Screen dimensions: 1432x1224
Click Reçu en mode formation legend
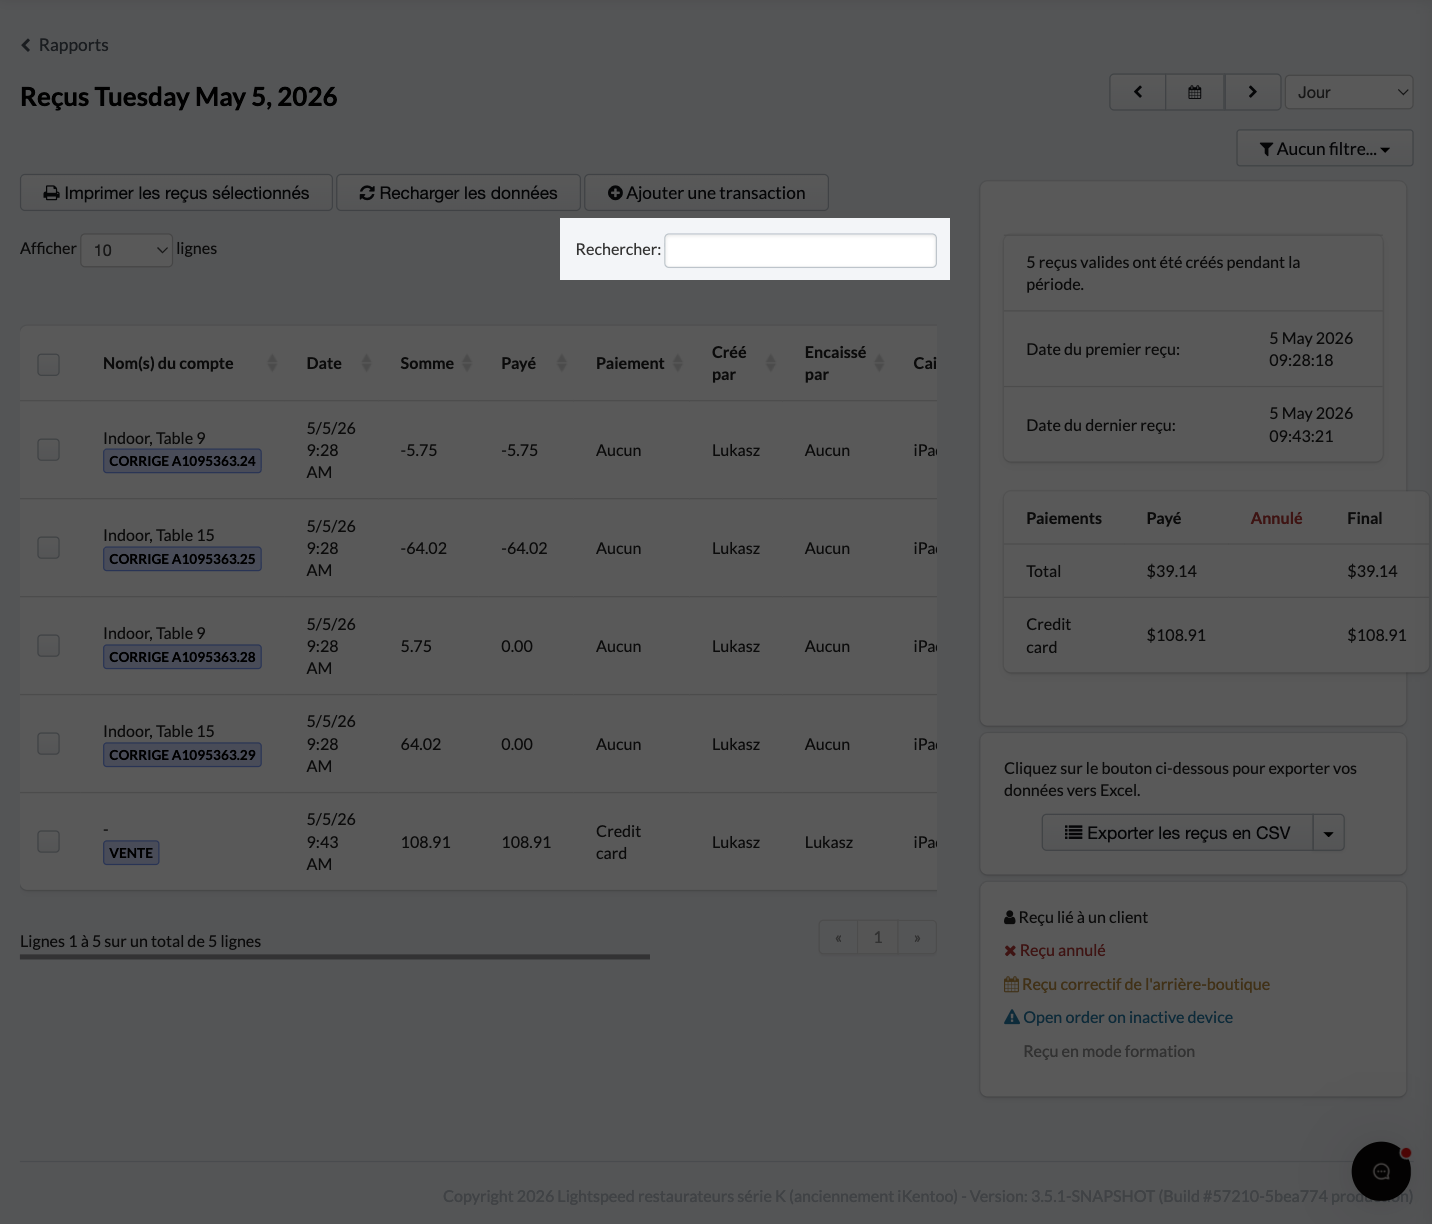(x=1108, y=1051)
